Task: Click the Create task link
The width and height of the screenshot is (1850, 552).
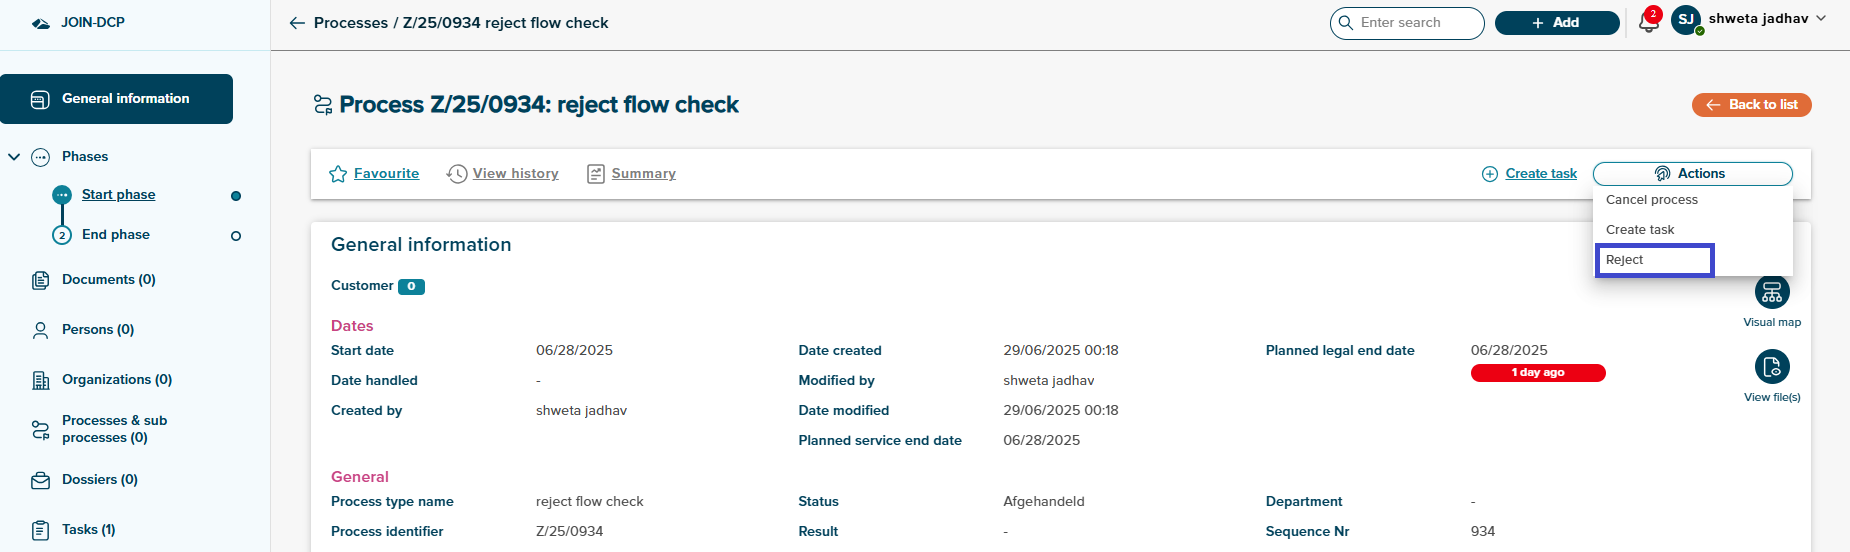Action: click(1540, 174)
